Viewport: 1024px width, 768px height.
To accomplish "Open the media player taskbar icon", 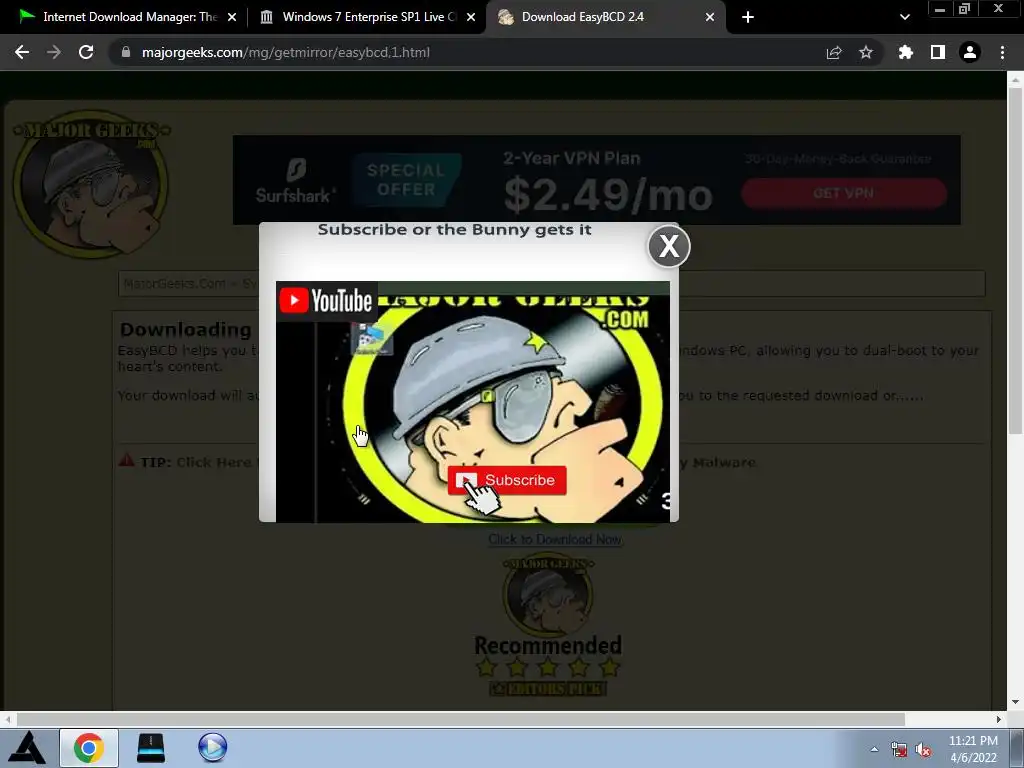I will pos(213,748).
